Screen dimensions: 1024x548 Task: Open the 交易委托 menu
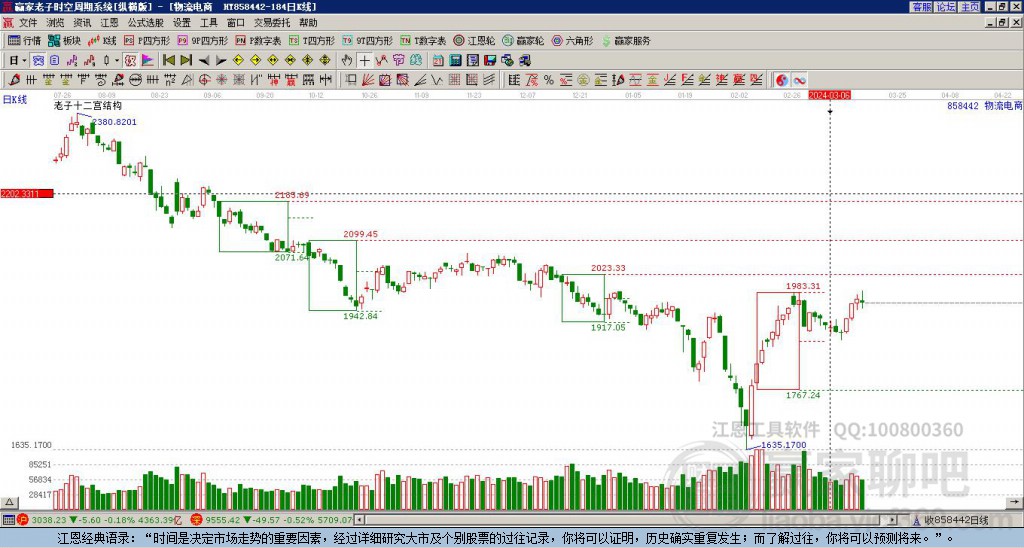coord(272,23)
